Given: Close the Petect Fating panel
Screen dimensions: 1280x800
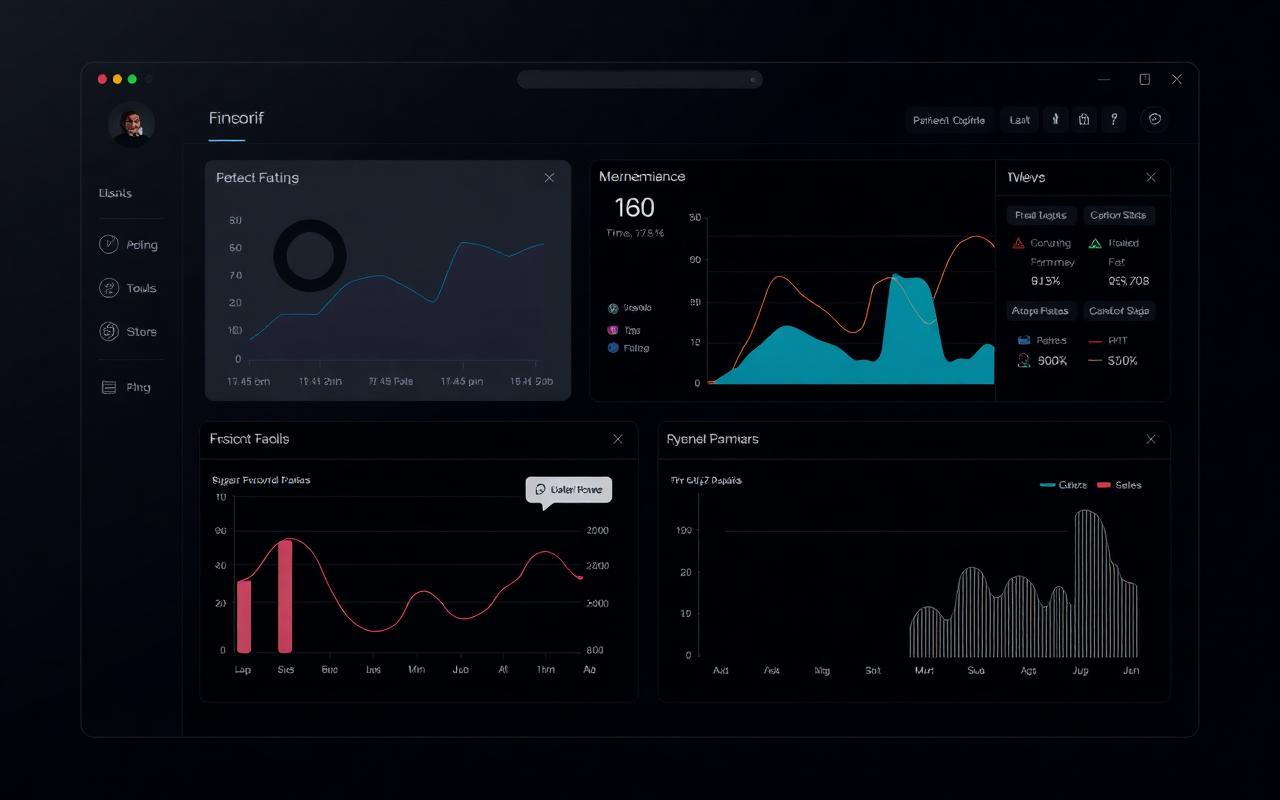Looking at the screenshot, I should (549, 177).
